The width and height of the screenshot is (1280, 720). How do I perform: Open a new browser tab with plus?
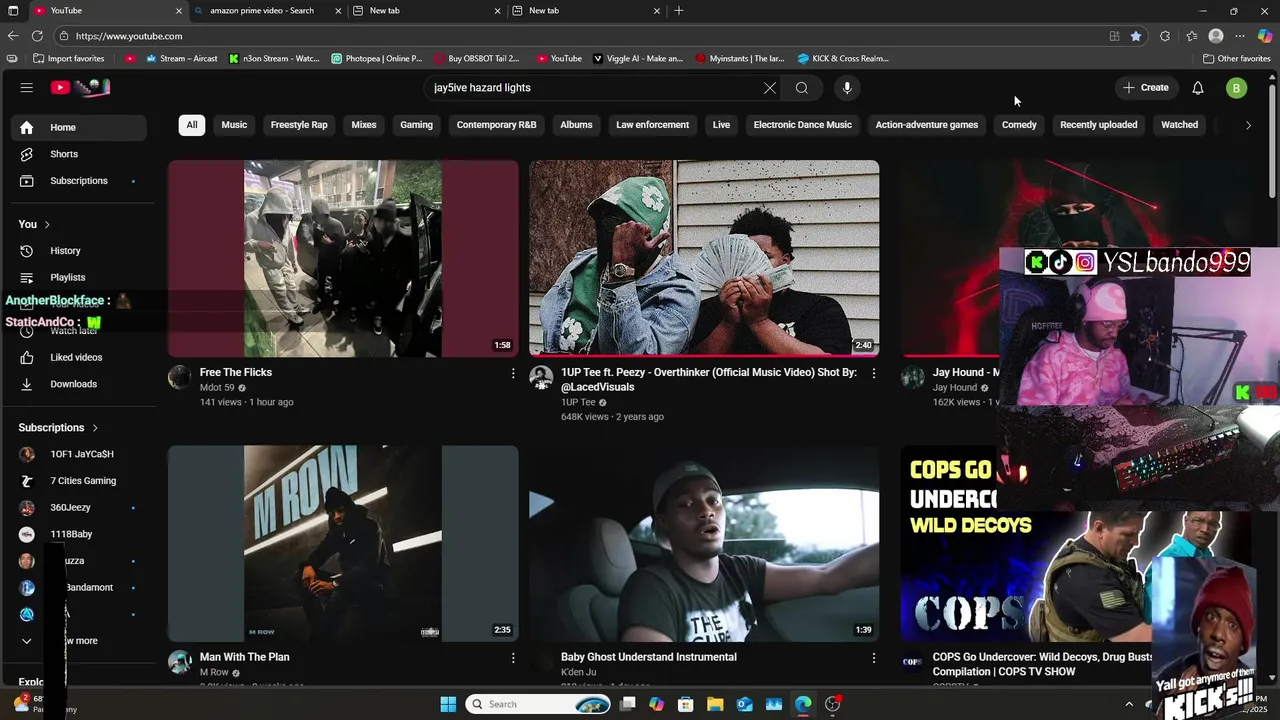click(x=679, y=11)
